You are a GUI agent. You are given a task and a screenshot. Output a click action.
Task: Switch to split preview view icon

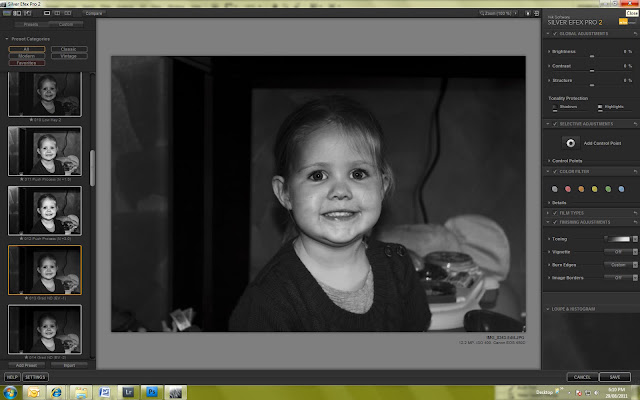click(57, 13)
